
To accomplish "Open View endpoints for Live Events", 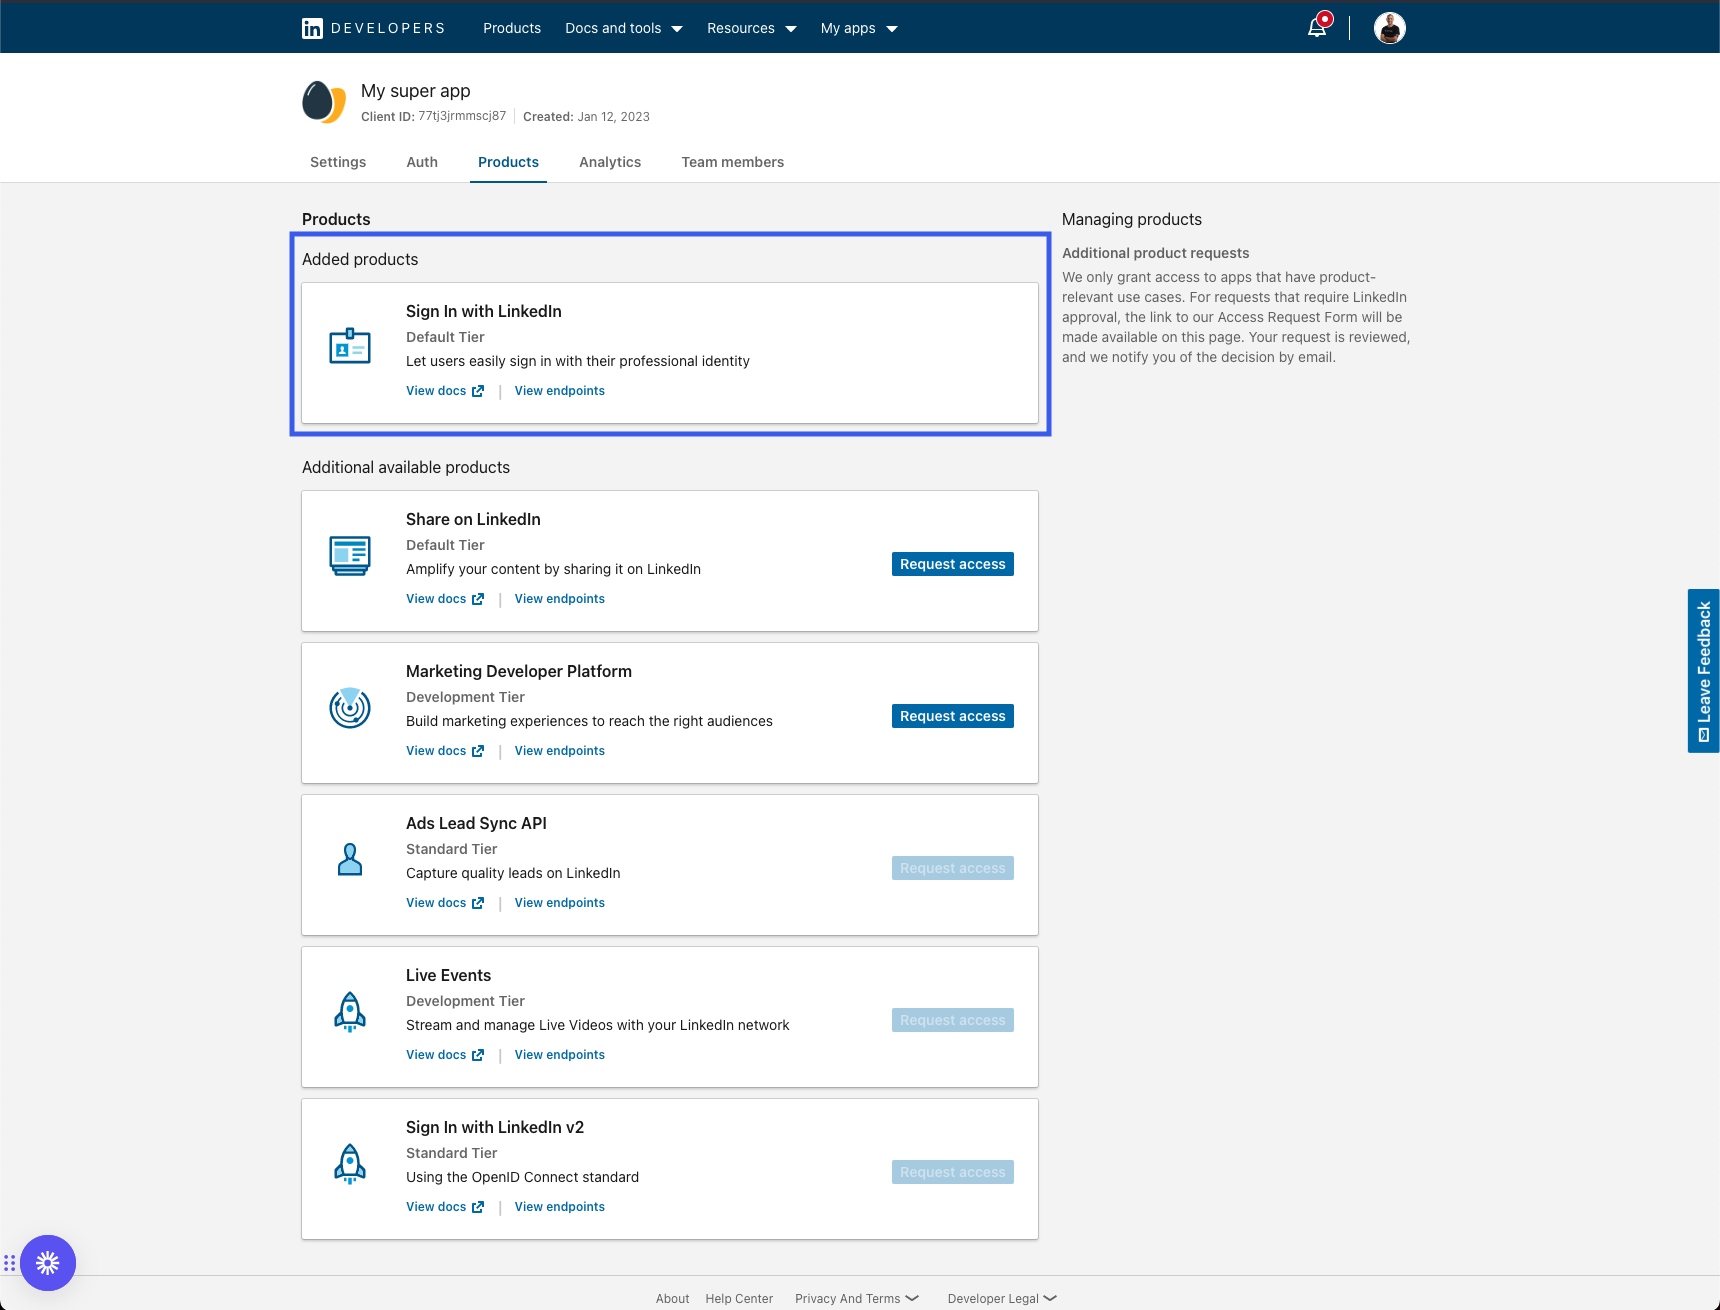I will tap(560, 1055).
